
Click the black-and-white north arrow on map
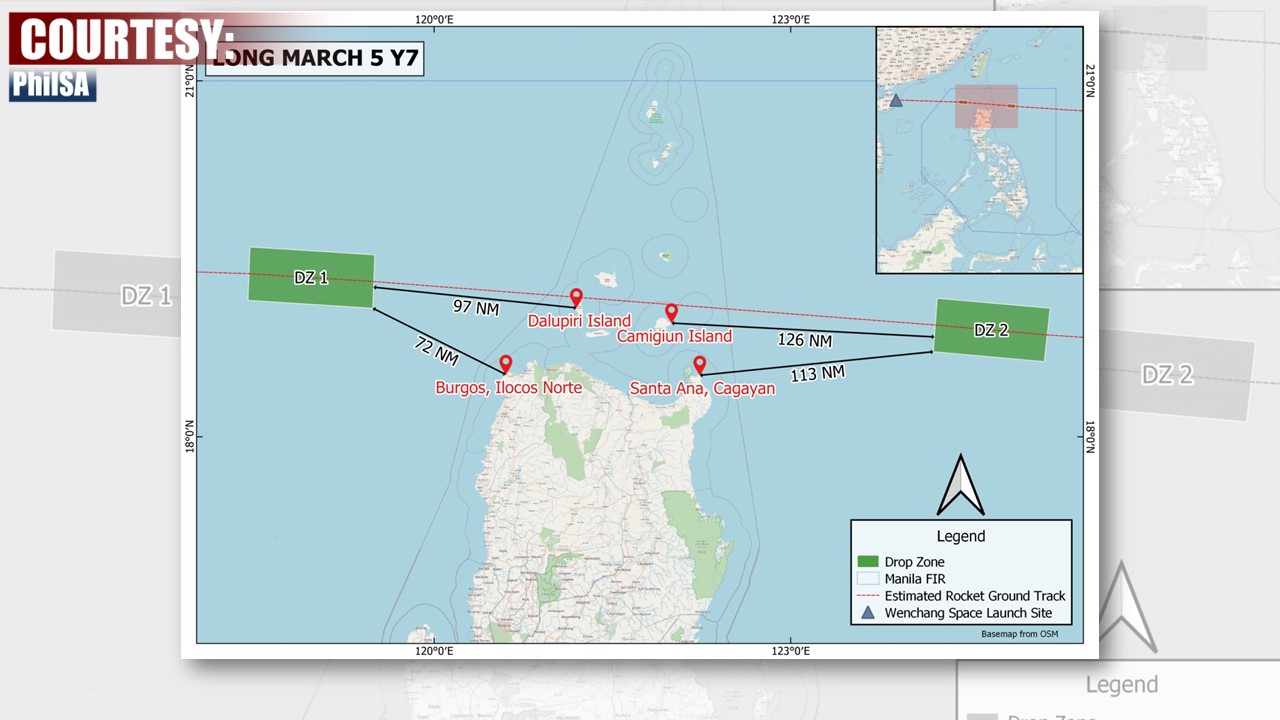[960, 486]
